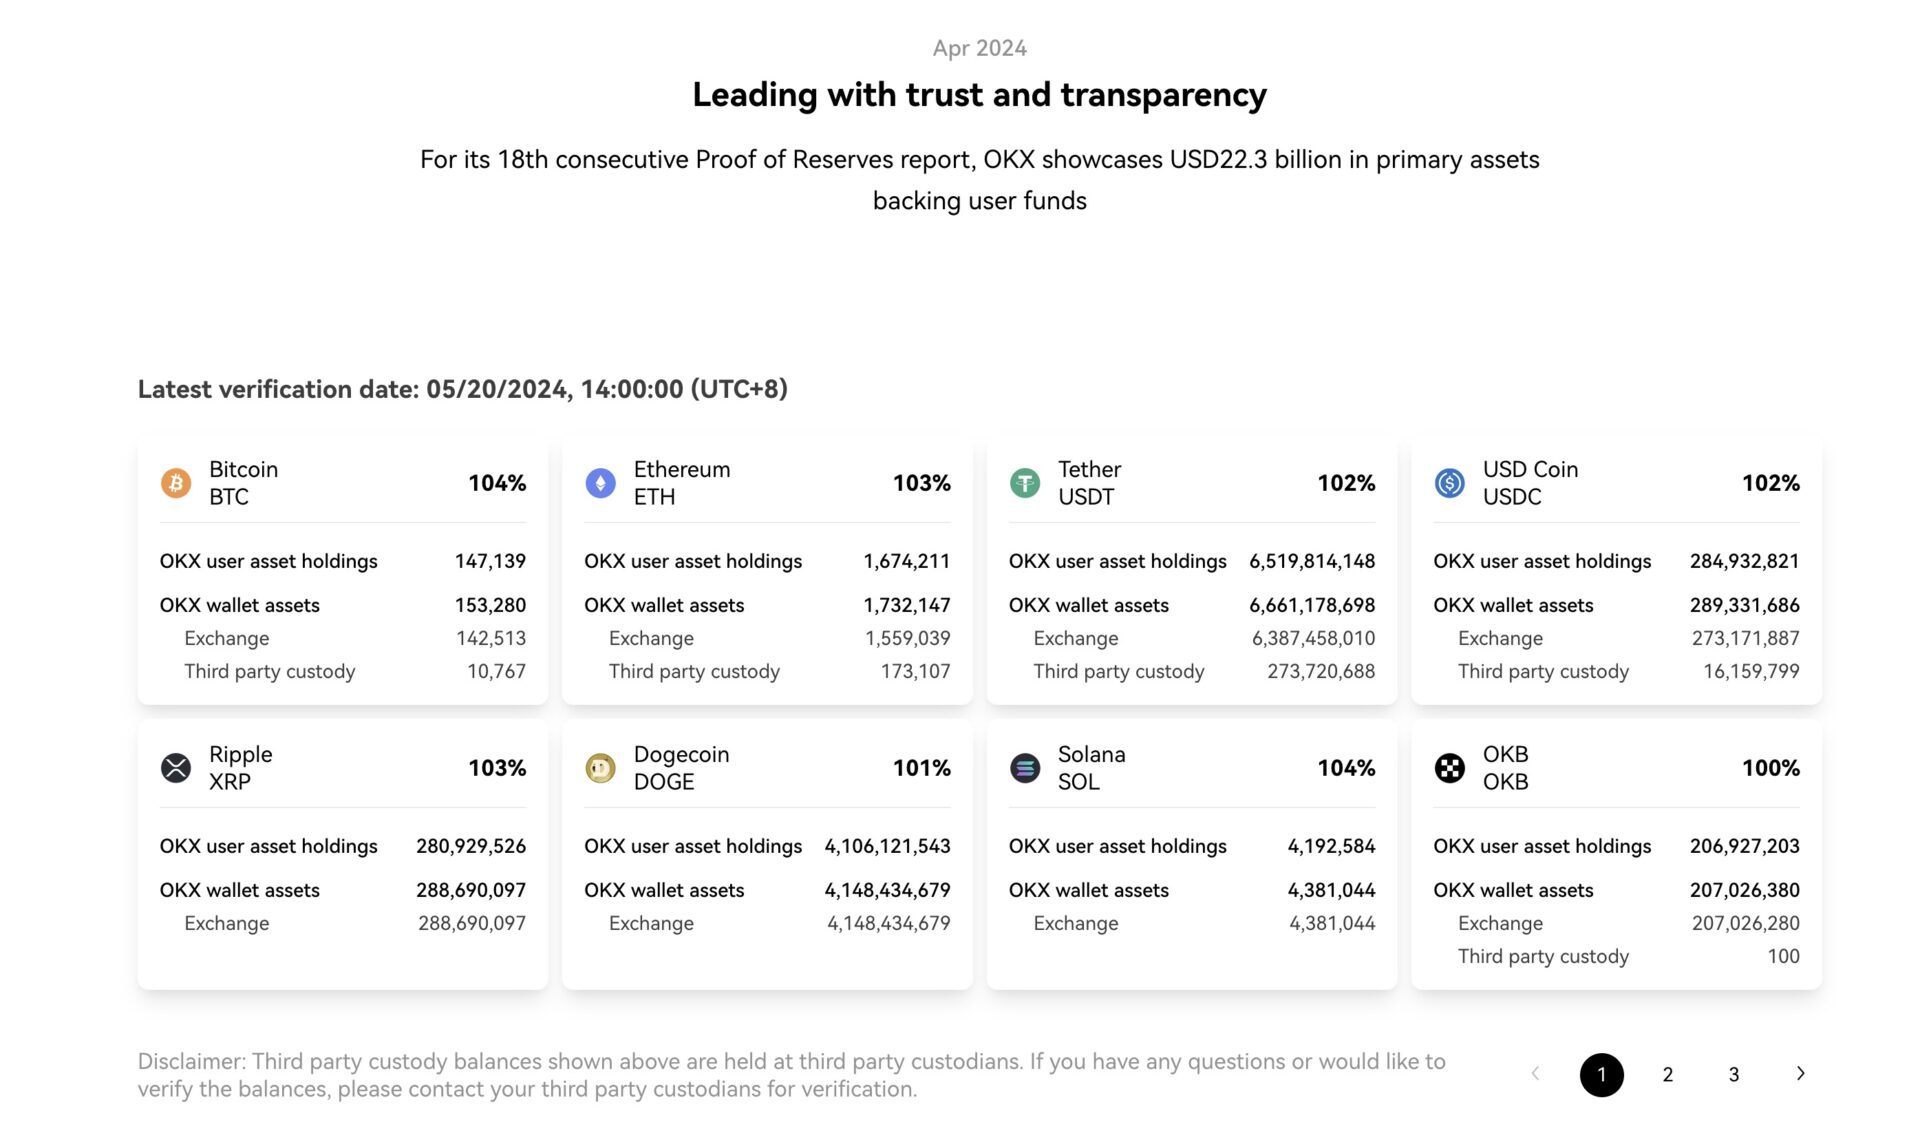Click the Ethereum ETH diamond icon
Image resolution: width=1920 pixels, height=1122 pixels.
[x=600, y=483]
